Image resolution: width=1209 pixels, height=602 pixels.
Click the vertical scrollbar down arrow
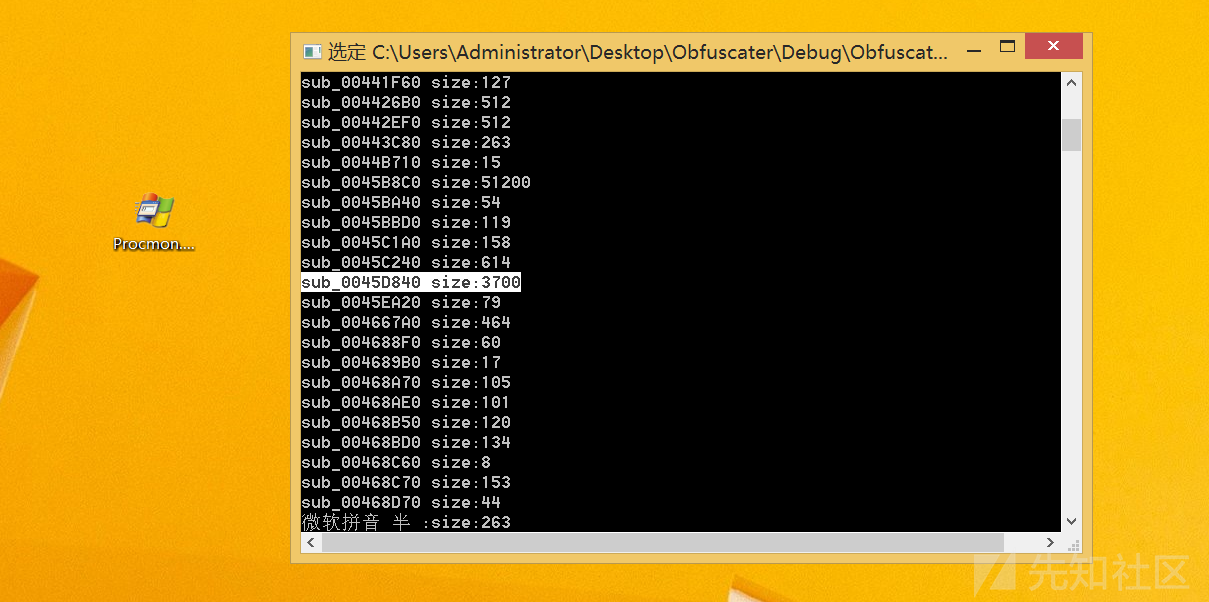click(x=1071, y=521)
